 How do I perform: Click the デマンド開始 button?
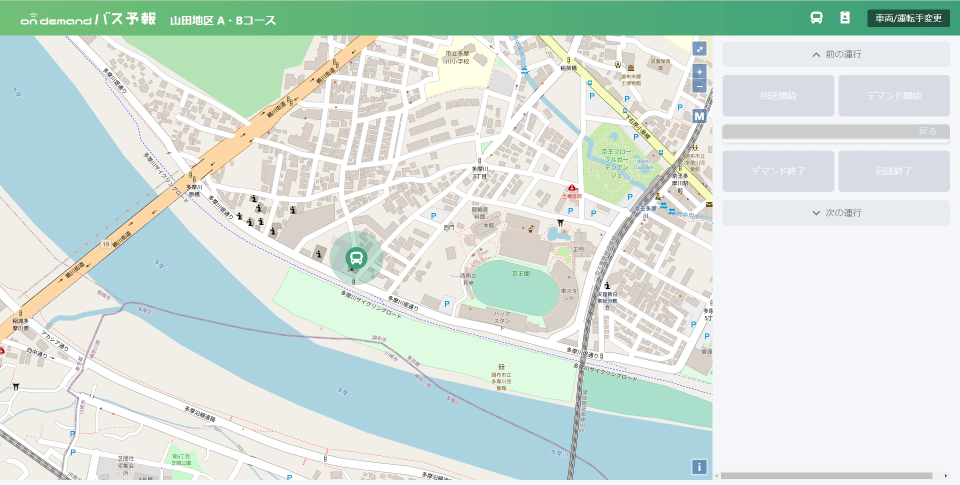click(x=894, y=96)
